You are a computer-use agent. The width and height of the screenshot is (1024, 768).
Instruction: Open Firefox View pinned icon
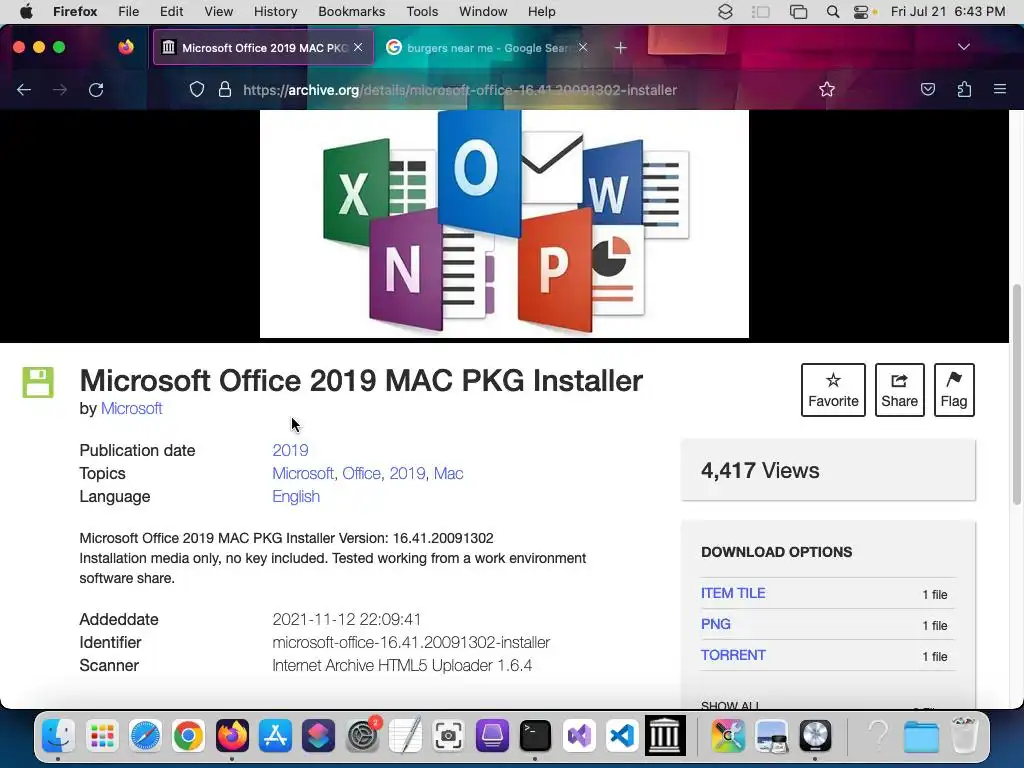pyautogui.click(x=126, y=47)
